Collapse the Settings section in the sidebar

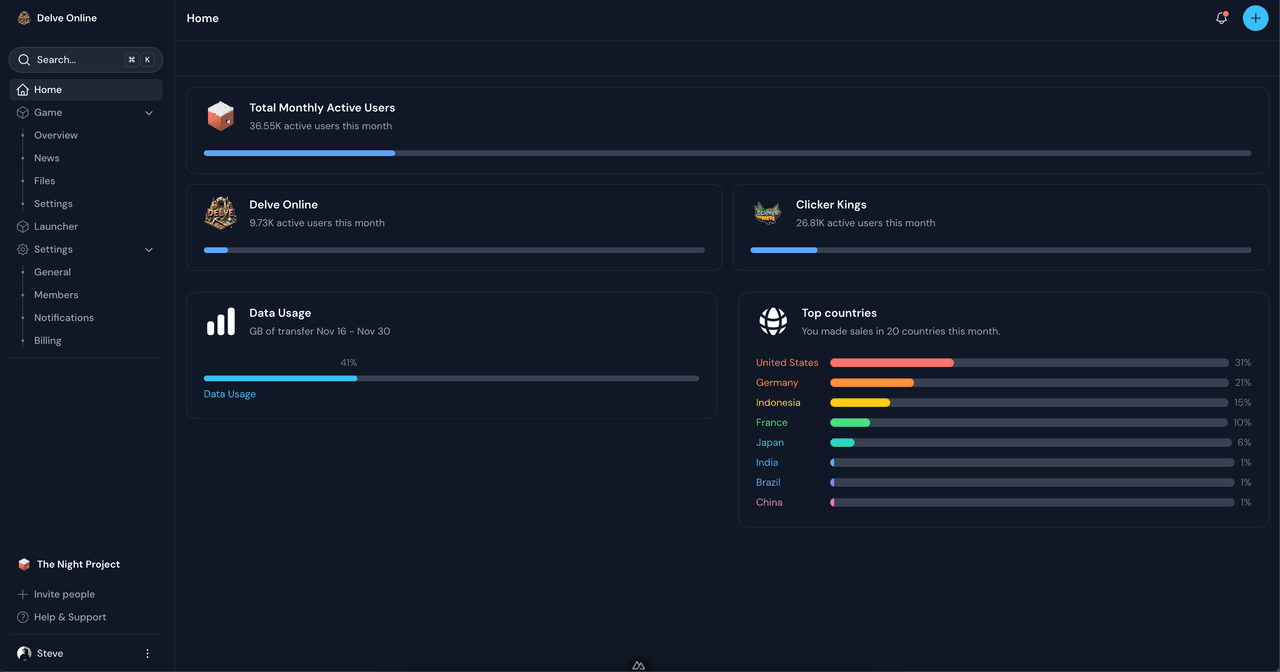tap(148, 249)
